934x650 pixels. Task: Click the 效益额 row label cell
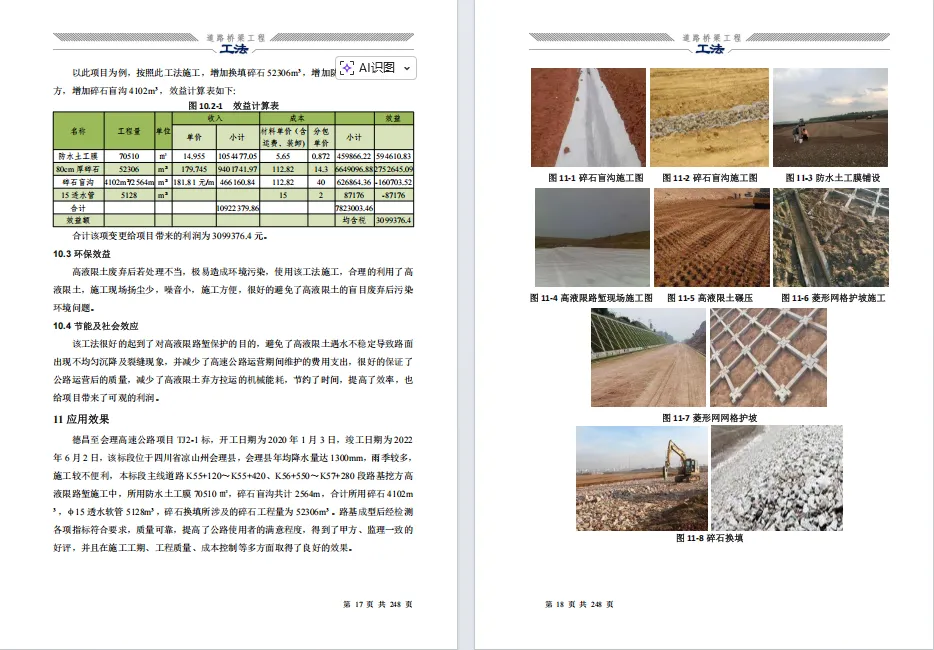point(79,220)
